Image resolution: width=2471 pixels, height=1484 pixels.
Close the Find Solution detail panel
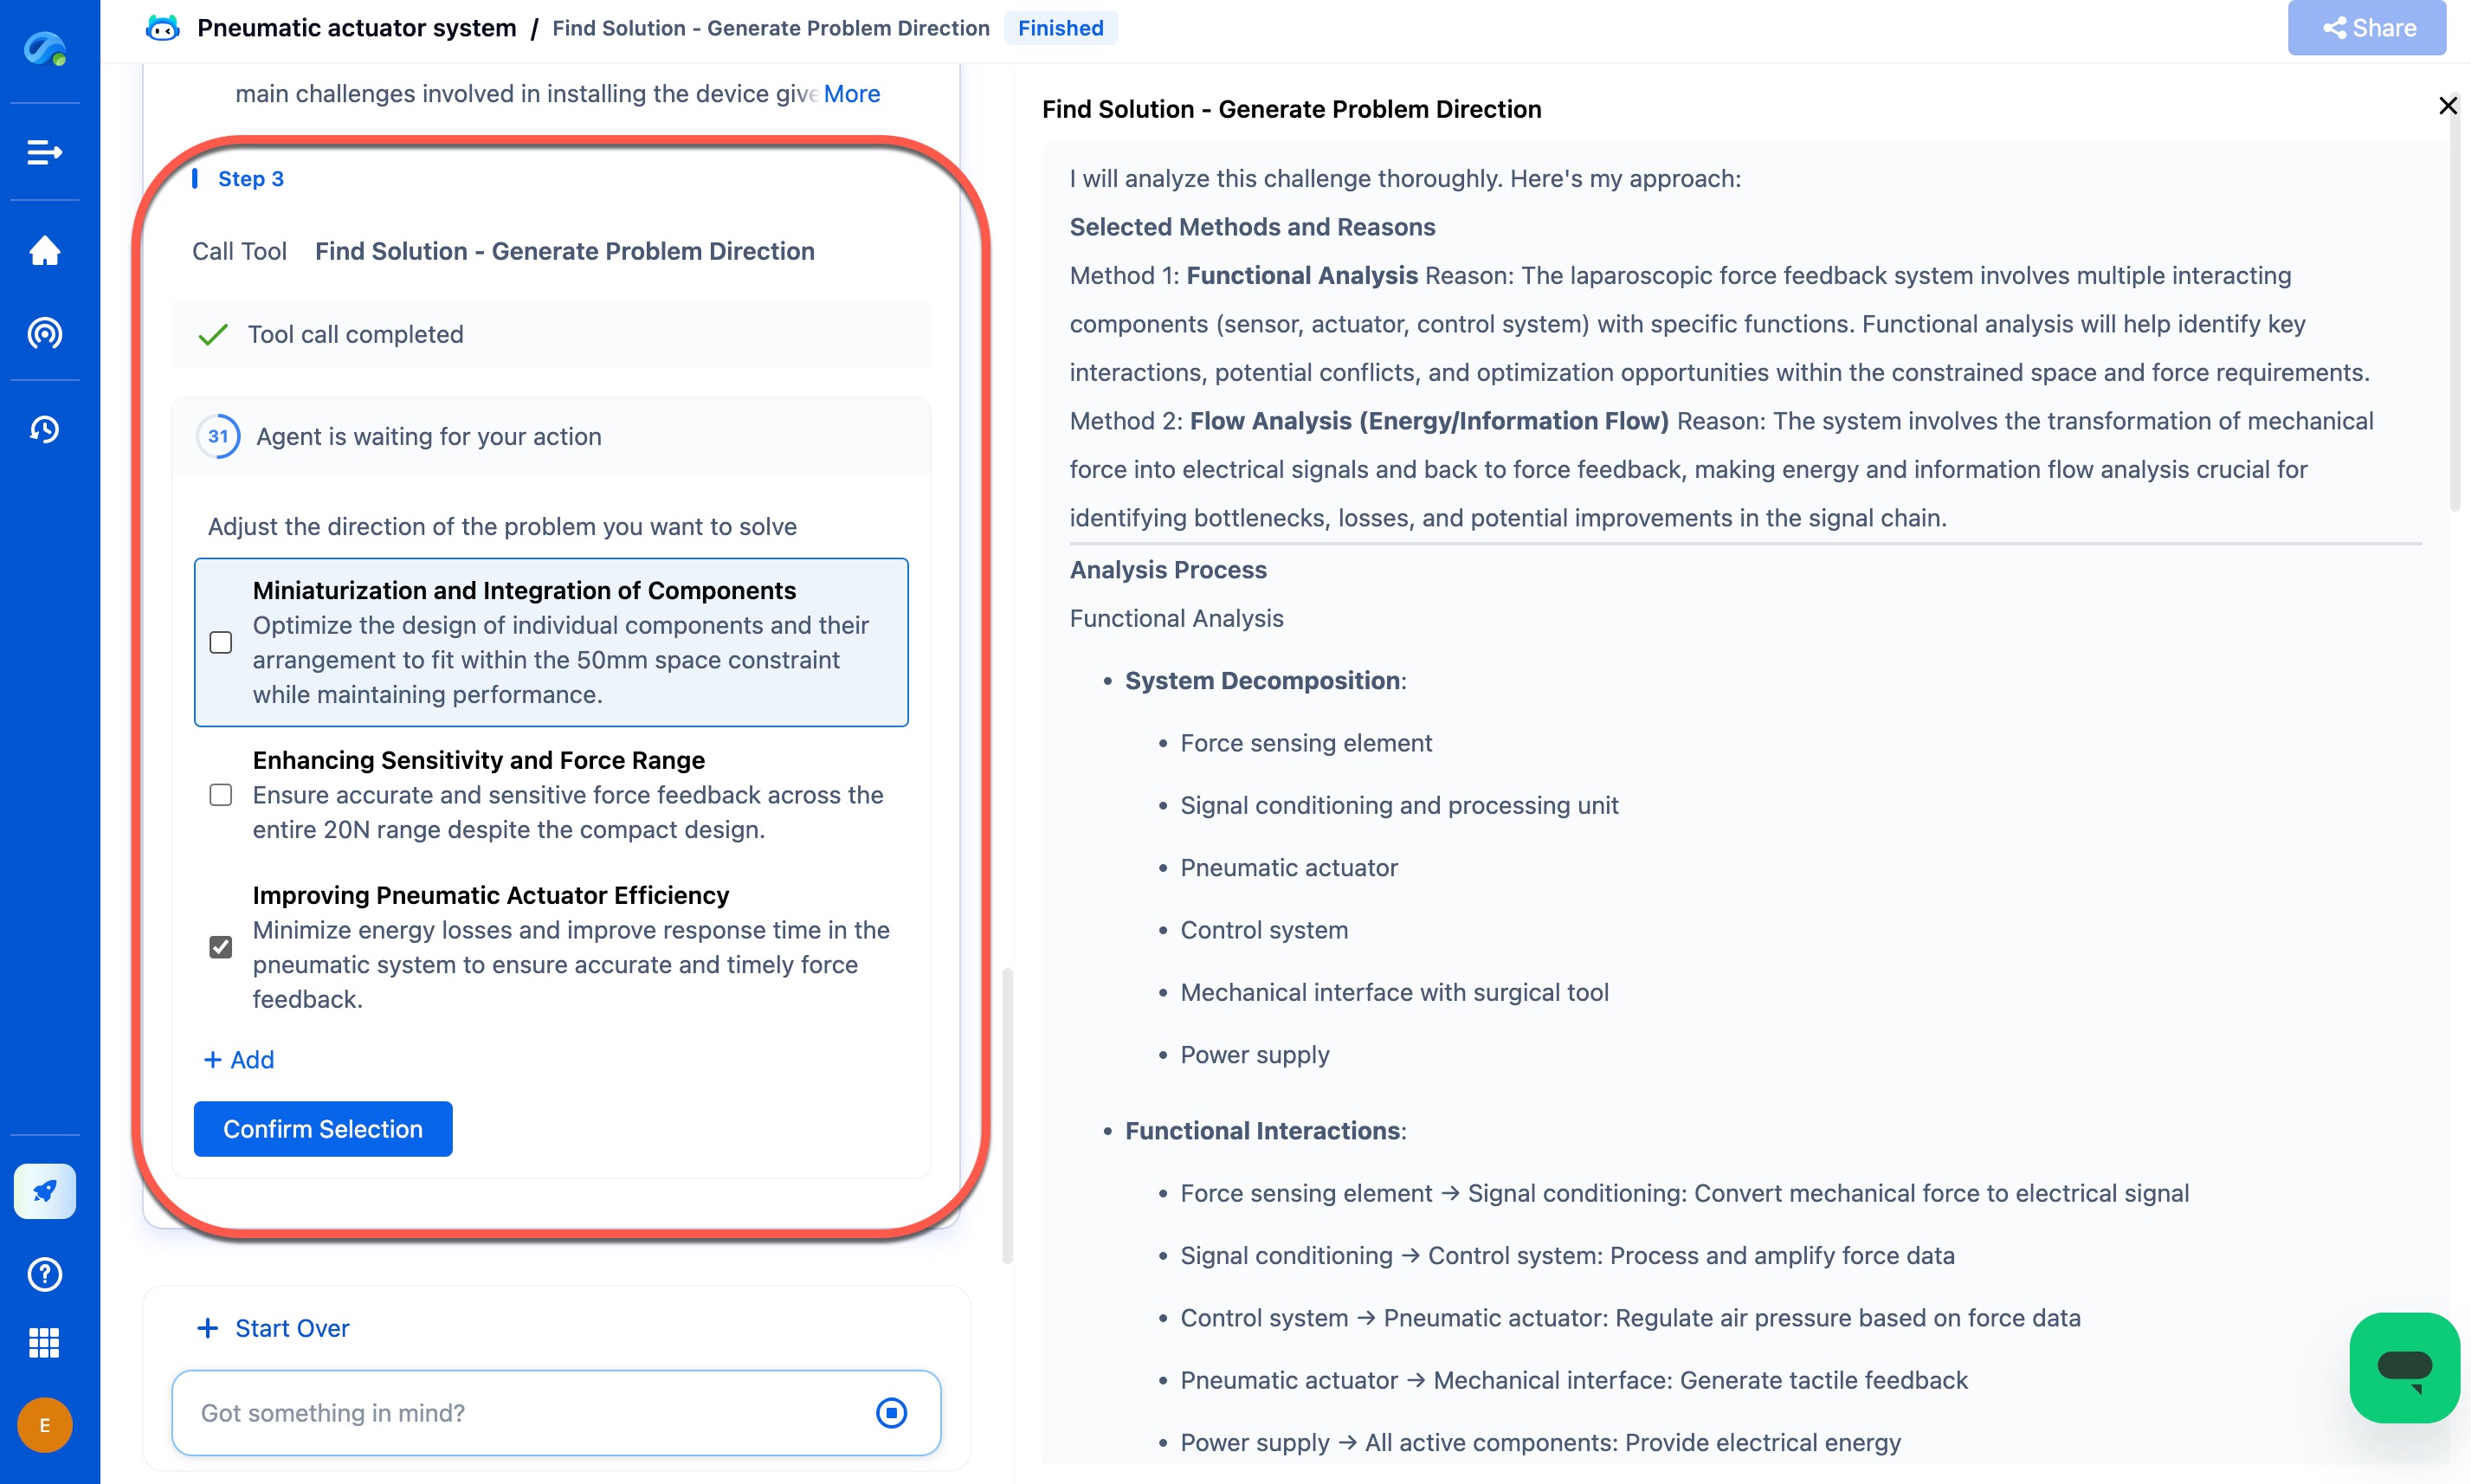pyautogui.click(x=2447, y=106)
